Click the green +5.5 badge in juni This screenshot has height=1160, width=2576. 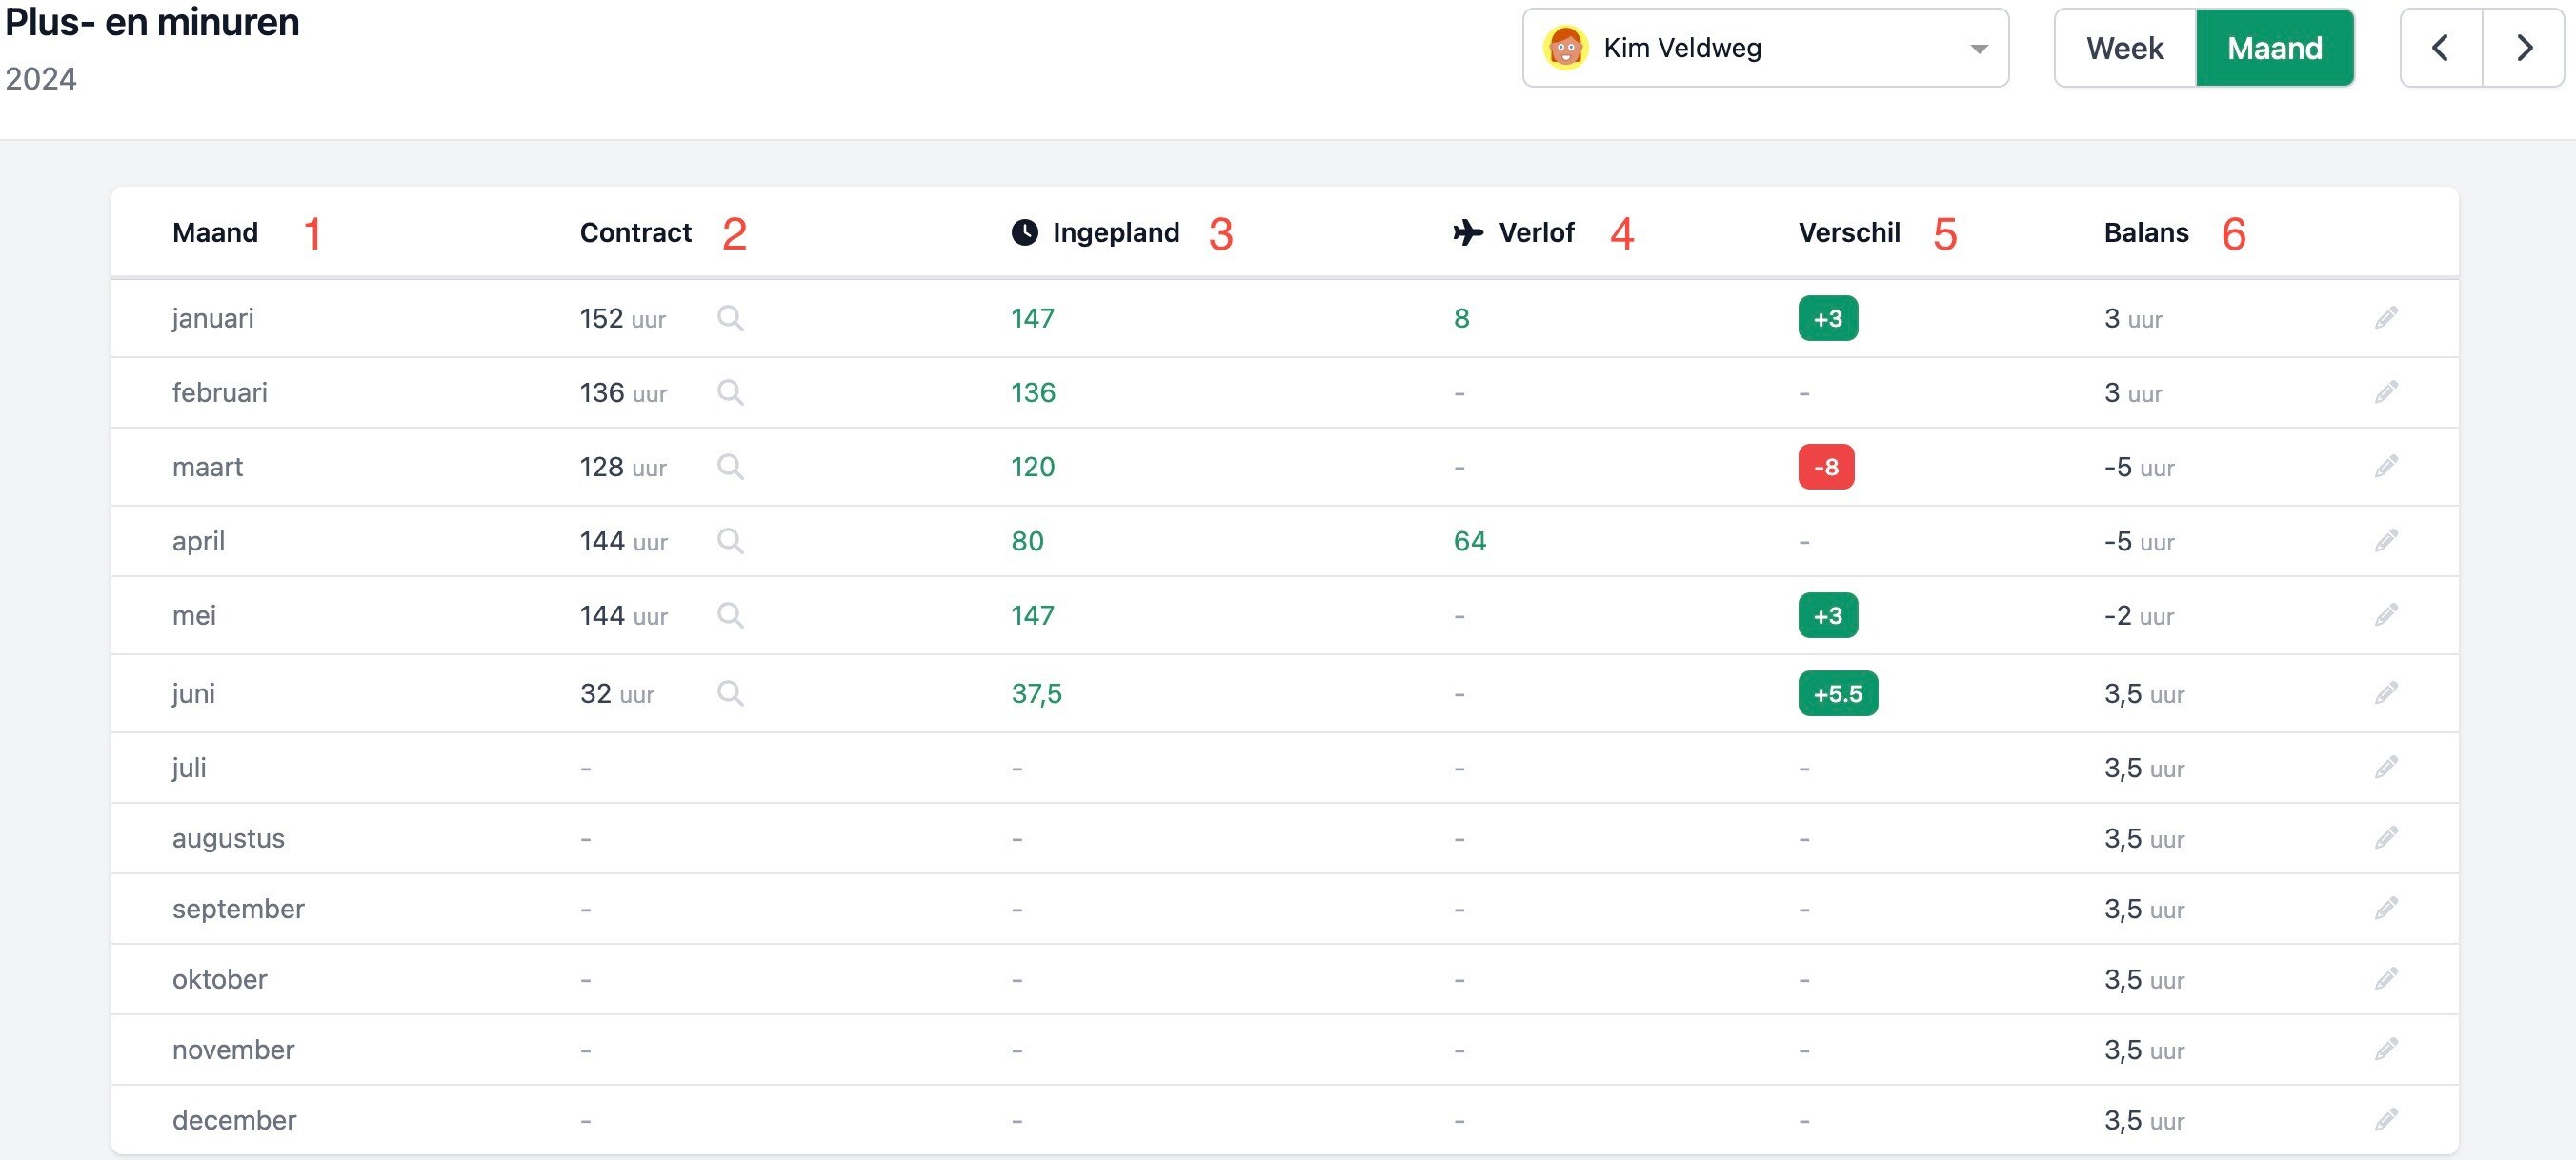point(1837,693)
